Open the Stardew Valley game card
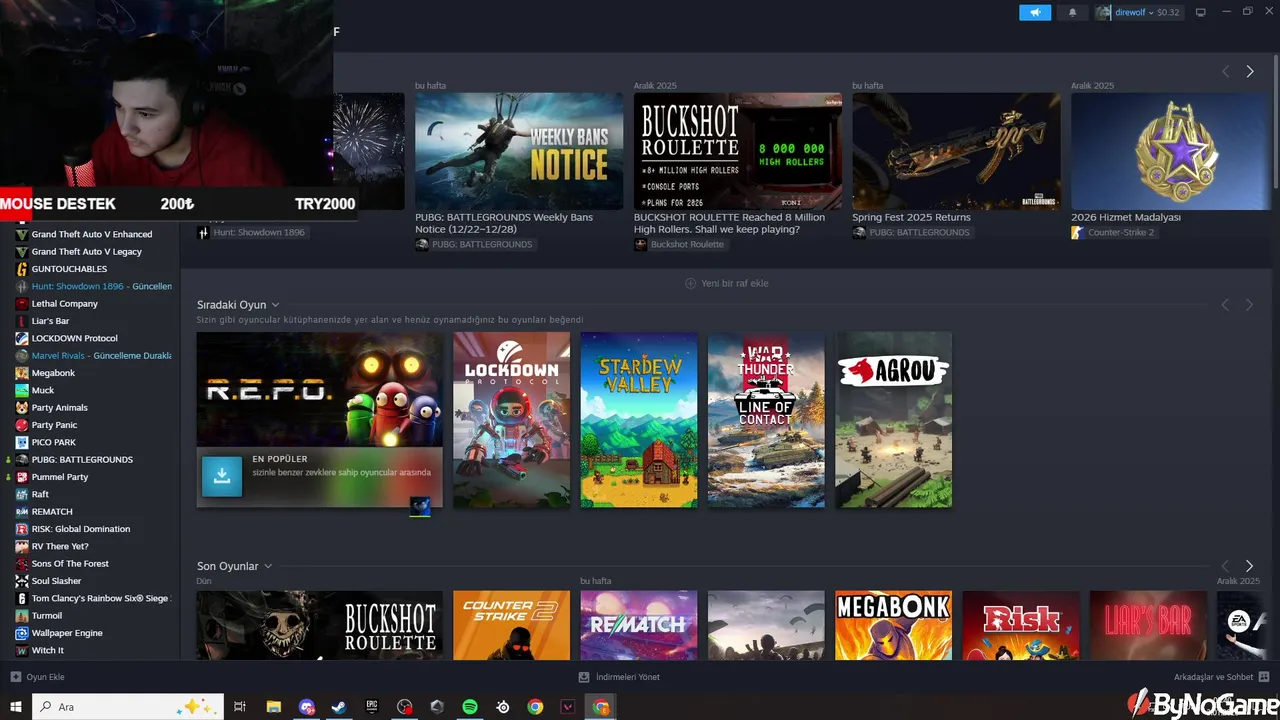Image resolution: width=1280 pixels, height=720 pixels. click(x=639, y=420)
